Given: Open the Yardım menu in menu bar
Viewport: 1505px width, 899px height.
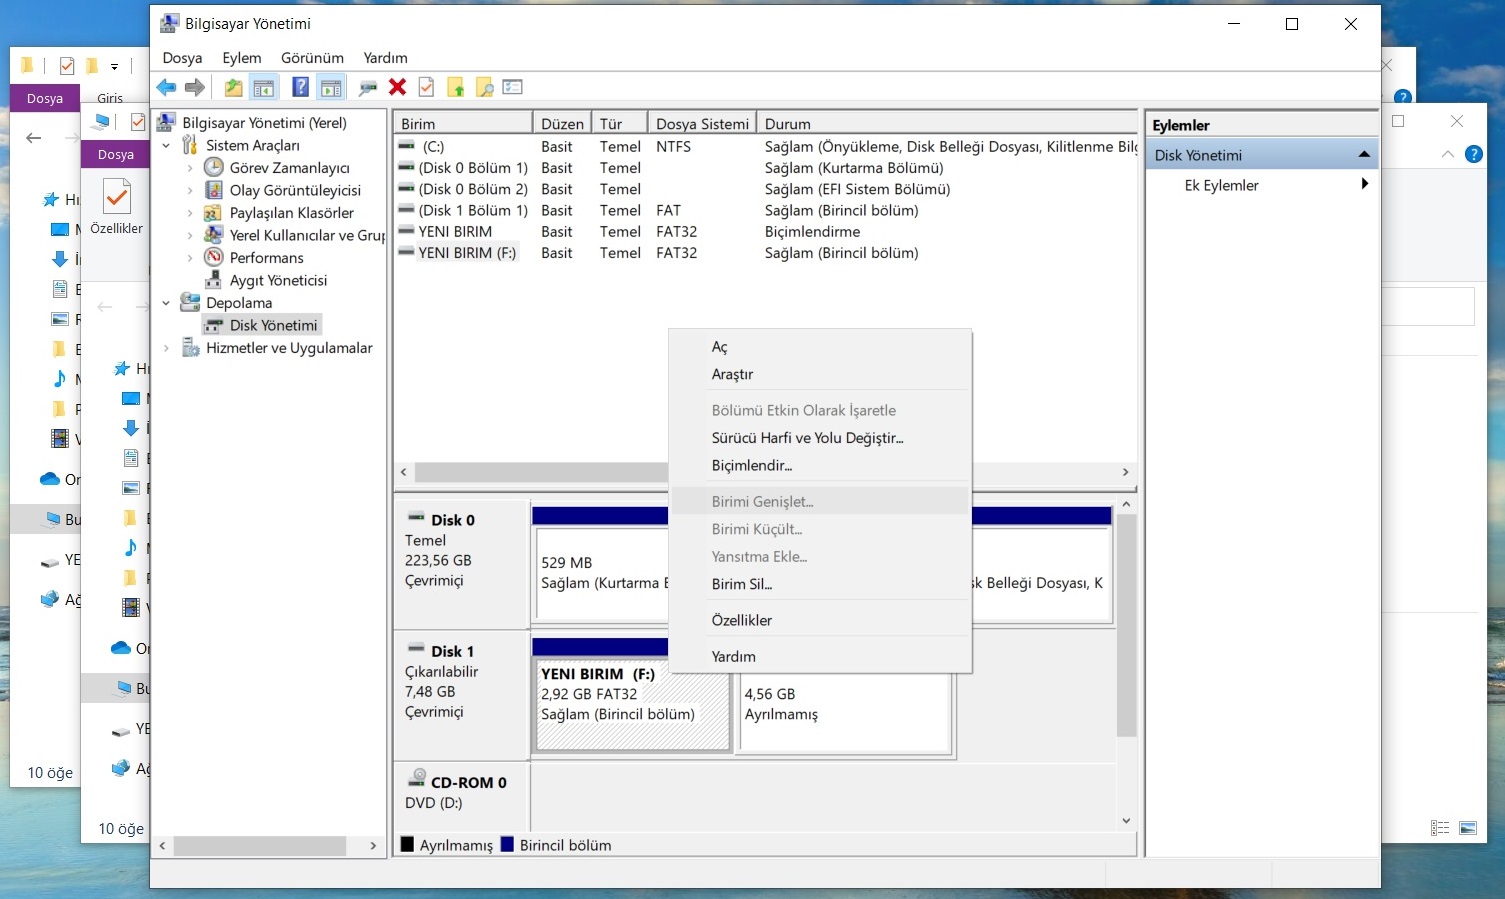Looking at the screenshot, I should click(385, 58).
